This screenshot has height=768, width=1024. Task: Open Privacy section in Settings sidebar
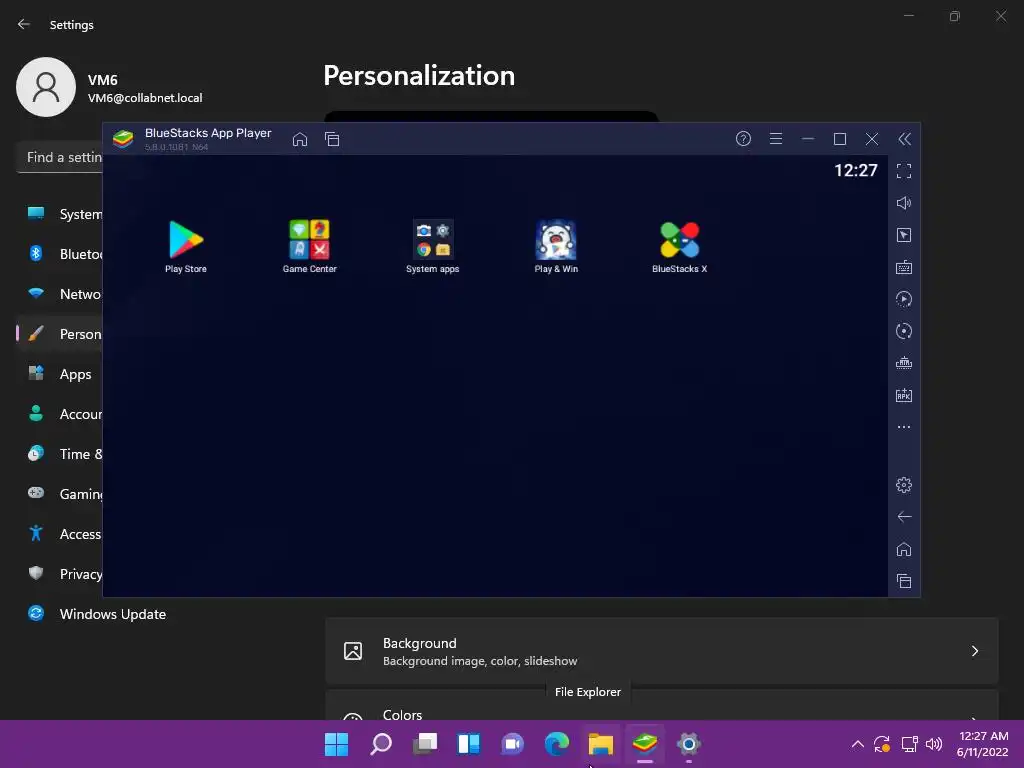point(59,573)
